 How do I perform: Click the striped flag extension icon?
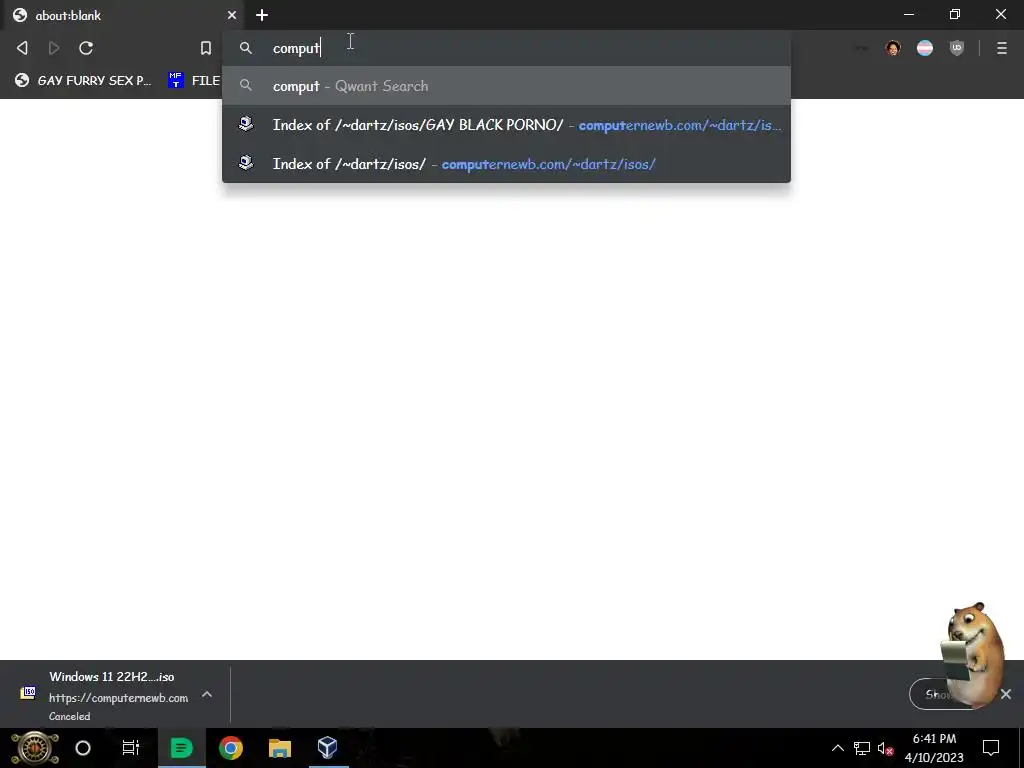[925, 48]
